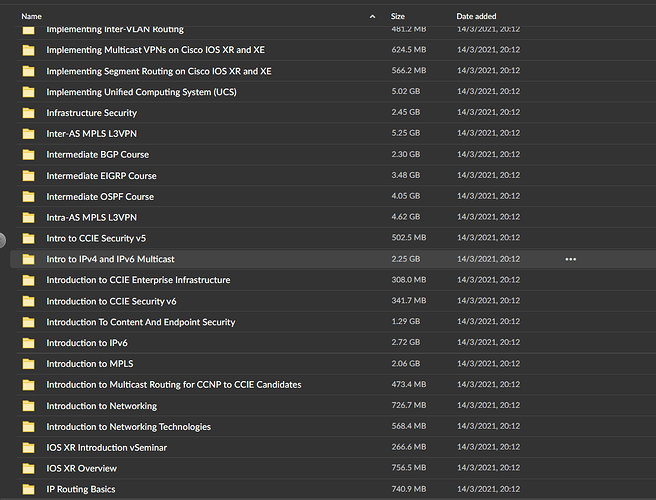Click folder icon of Intro to IPv4 and IPv6 Multicast

(28, 259)
